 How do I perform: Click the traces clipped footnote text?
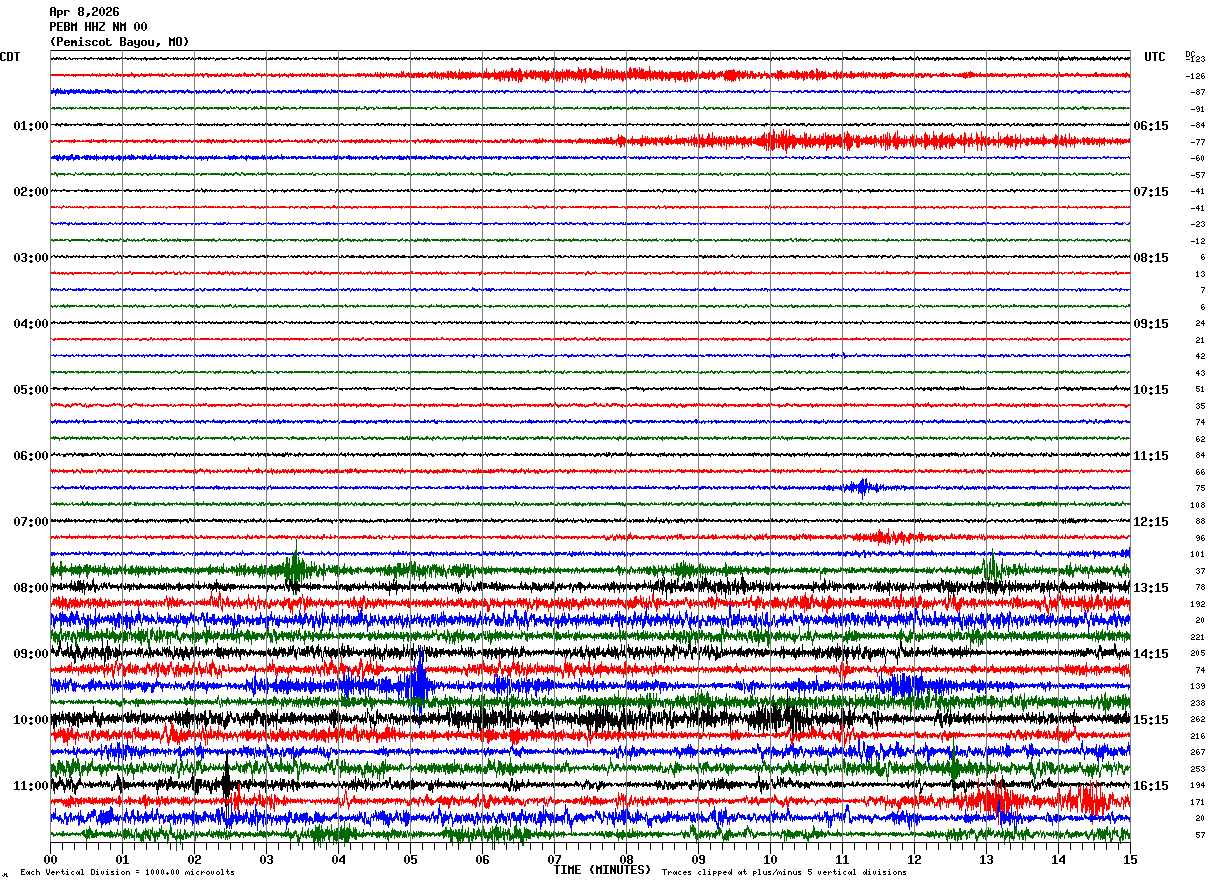tap(784, 873)
